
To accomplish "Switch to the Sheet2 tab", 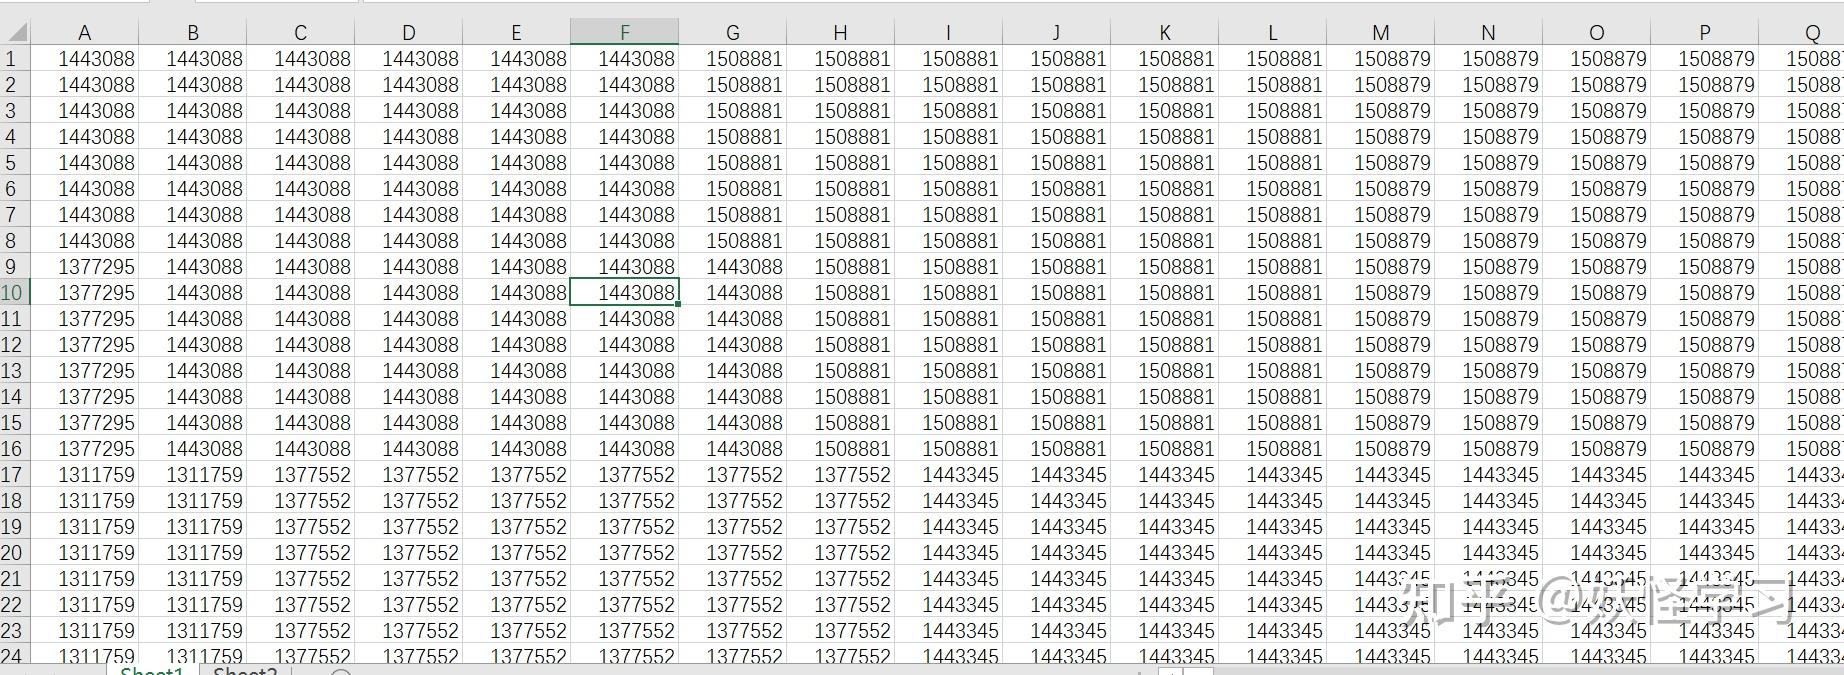I will coord(245,670).
